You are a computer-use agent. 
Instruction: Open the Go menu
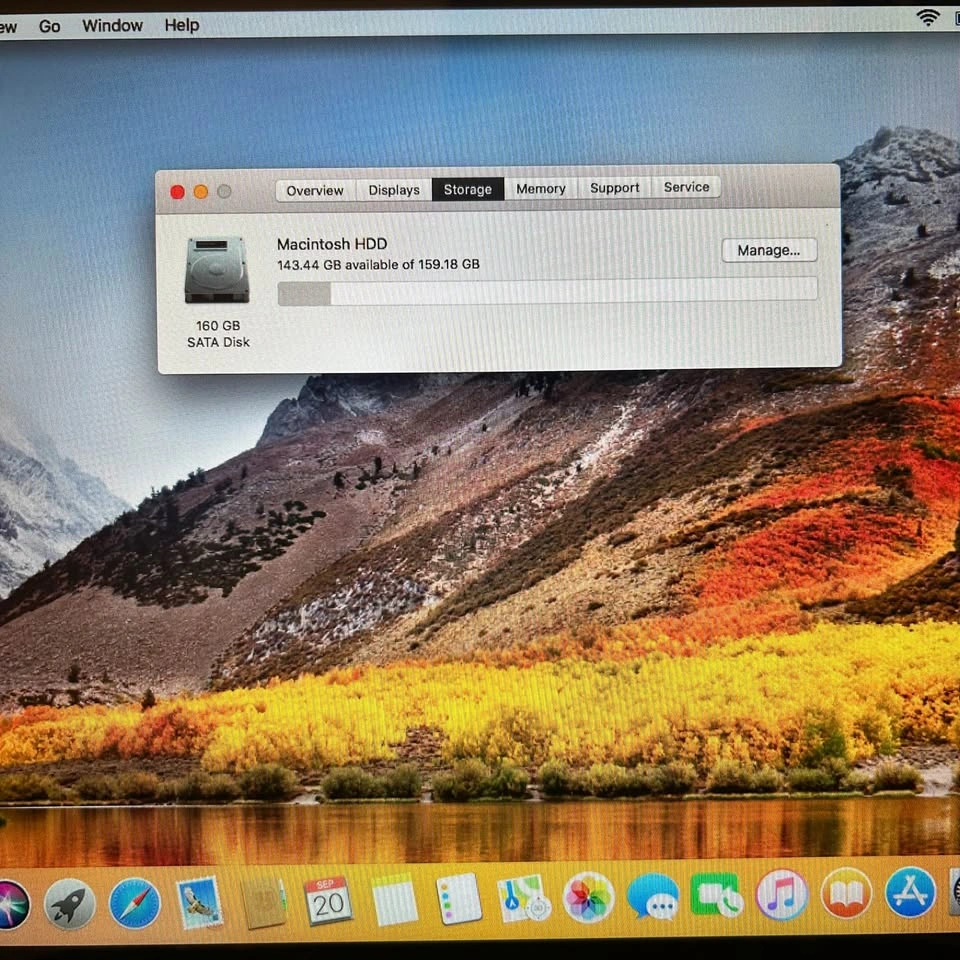click(x=50, y=26)
